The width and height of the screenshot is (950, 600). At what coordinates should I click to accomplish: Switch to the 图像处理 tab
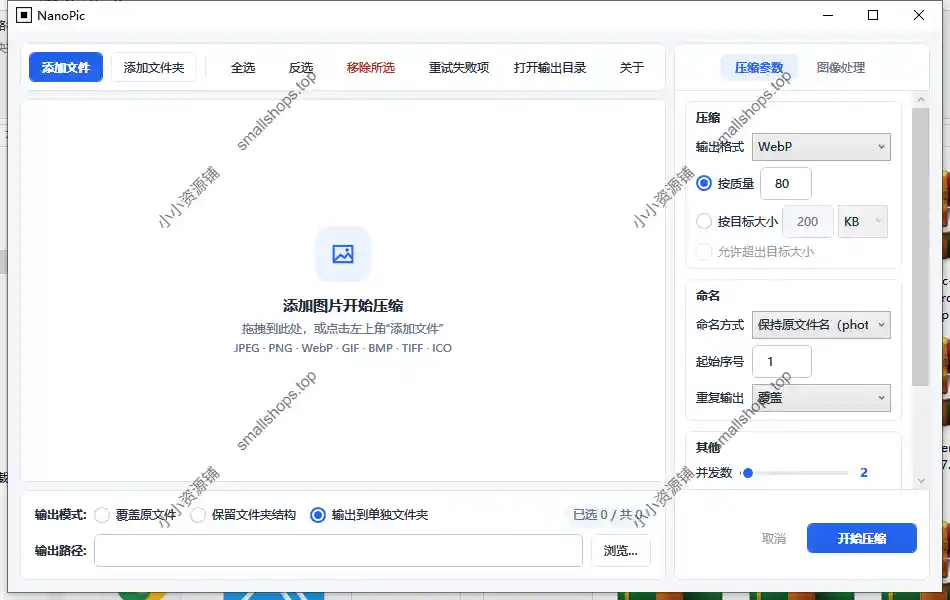841,67
